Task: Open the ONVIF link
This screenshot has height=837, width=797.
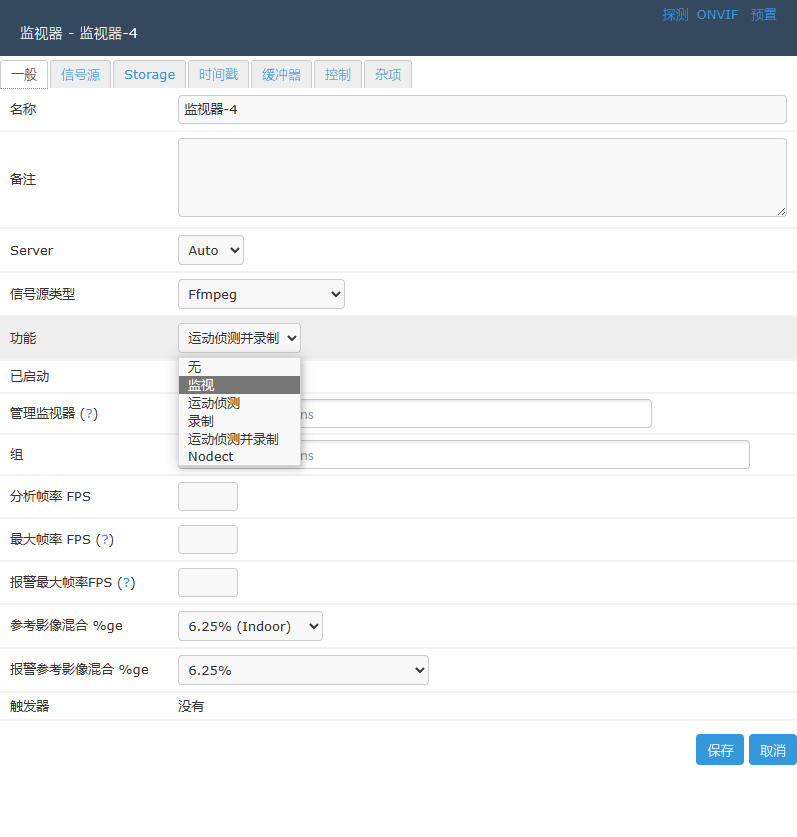Action: 718,15
